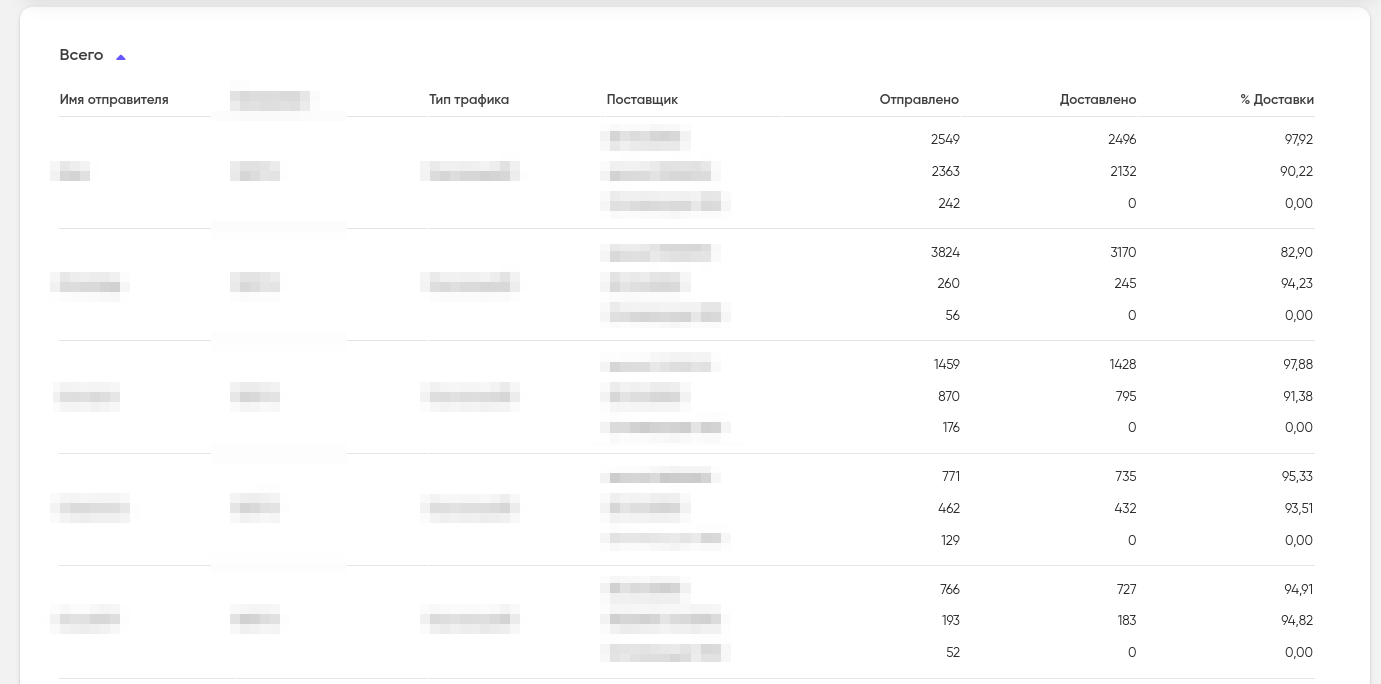Sort by Имя отправителя column header
The height and width of the screenshot is (684, 1381).
[114, 99]
